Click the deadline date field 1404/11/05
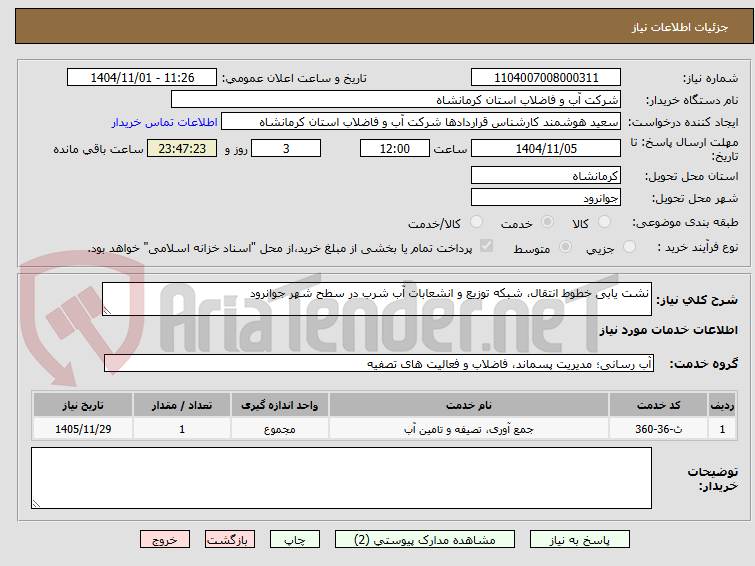 click(x=546, y=148)
